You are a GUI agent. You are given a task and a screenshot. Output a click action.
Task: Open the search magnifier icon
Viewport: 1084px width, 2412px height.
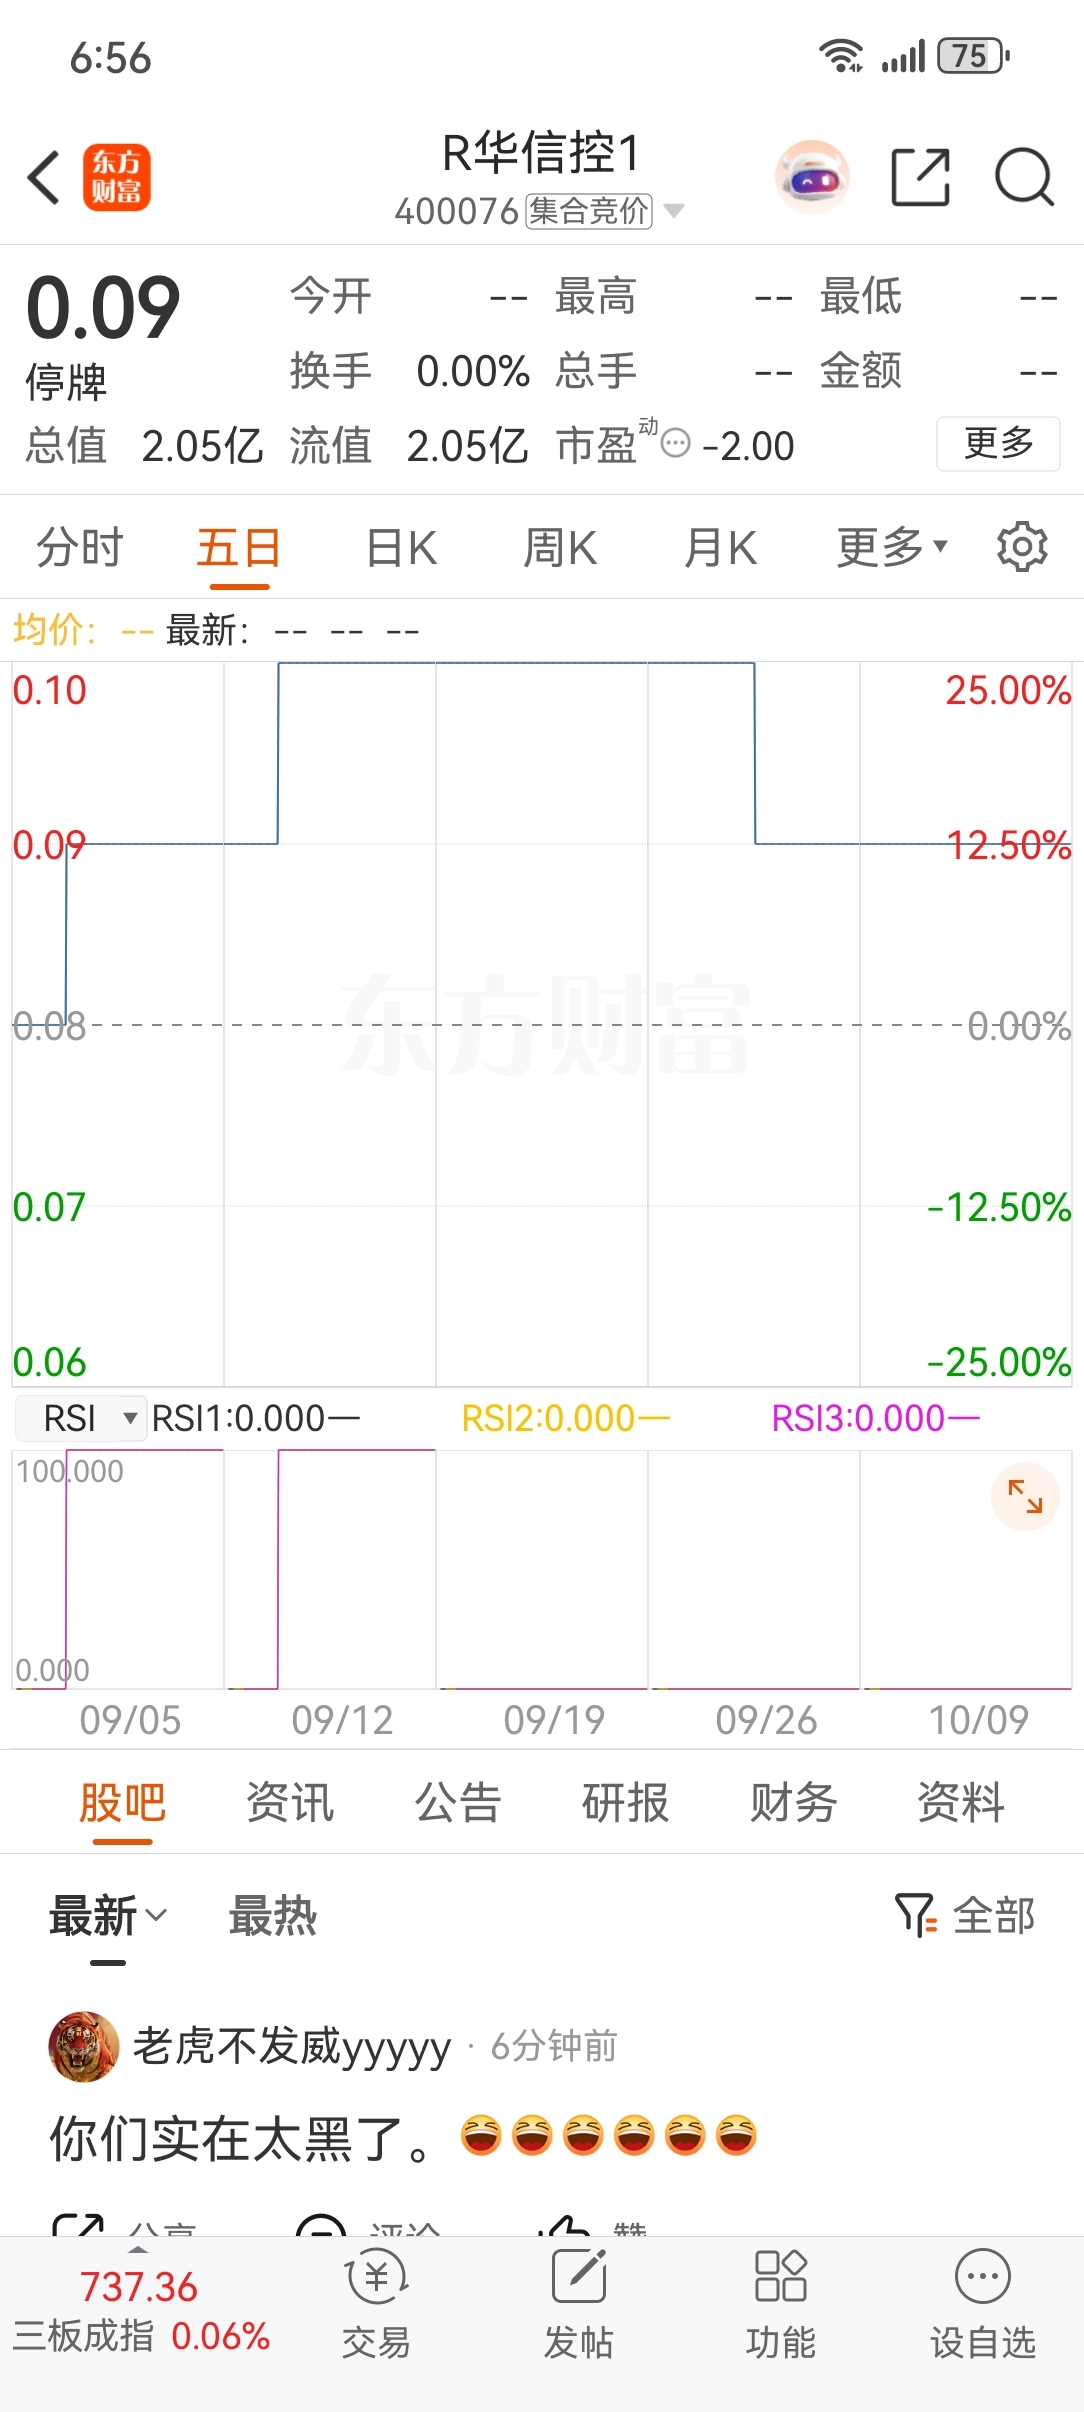tap(1025, 178)
